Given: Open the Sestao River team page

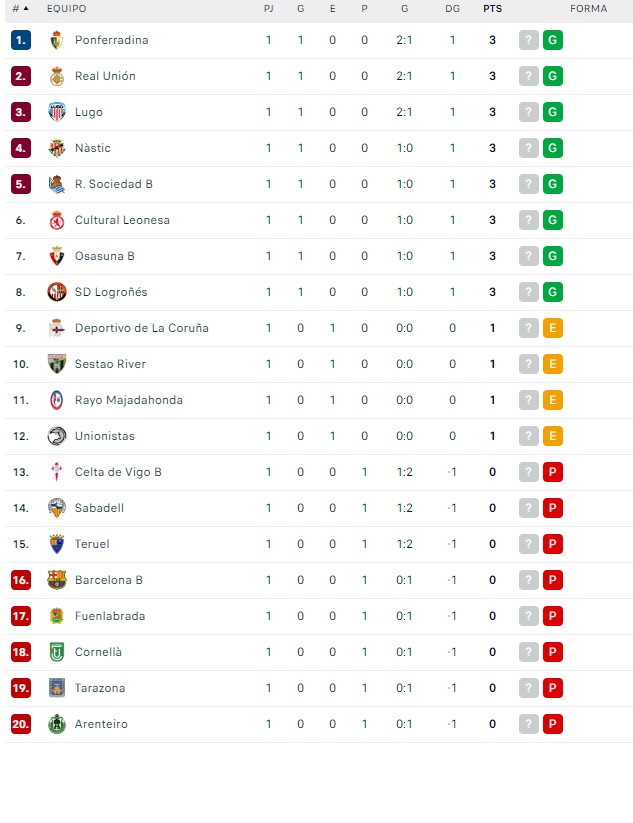Looking at the screenshot, I should click(111, 364).
